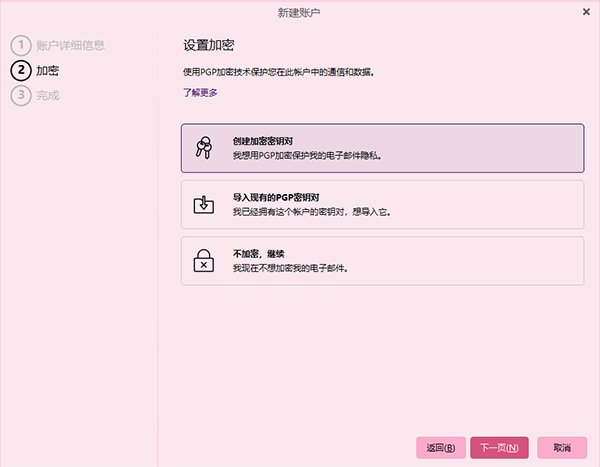
Task: Click the step 1 circle number
Action: click(x=21, y=46)
